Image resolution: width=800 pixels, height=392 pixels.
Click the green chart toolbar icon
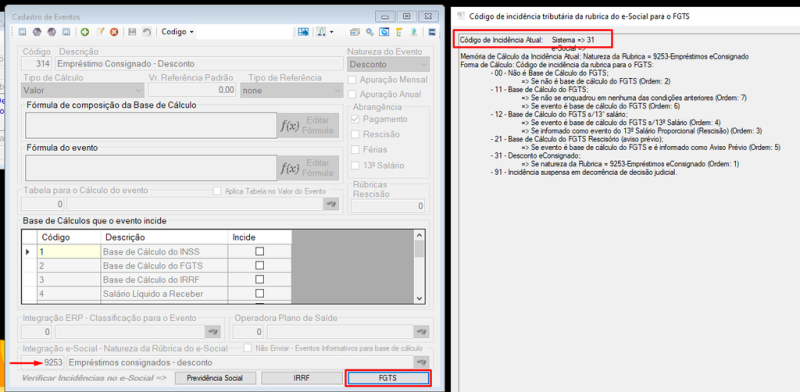pyautogui.click(x=322, y=32)
